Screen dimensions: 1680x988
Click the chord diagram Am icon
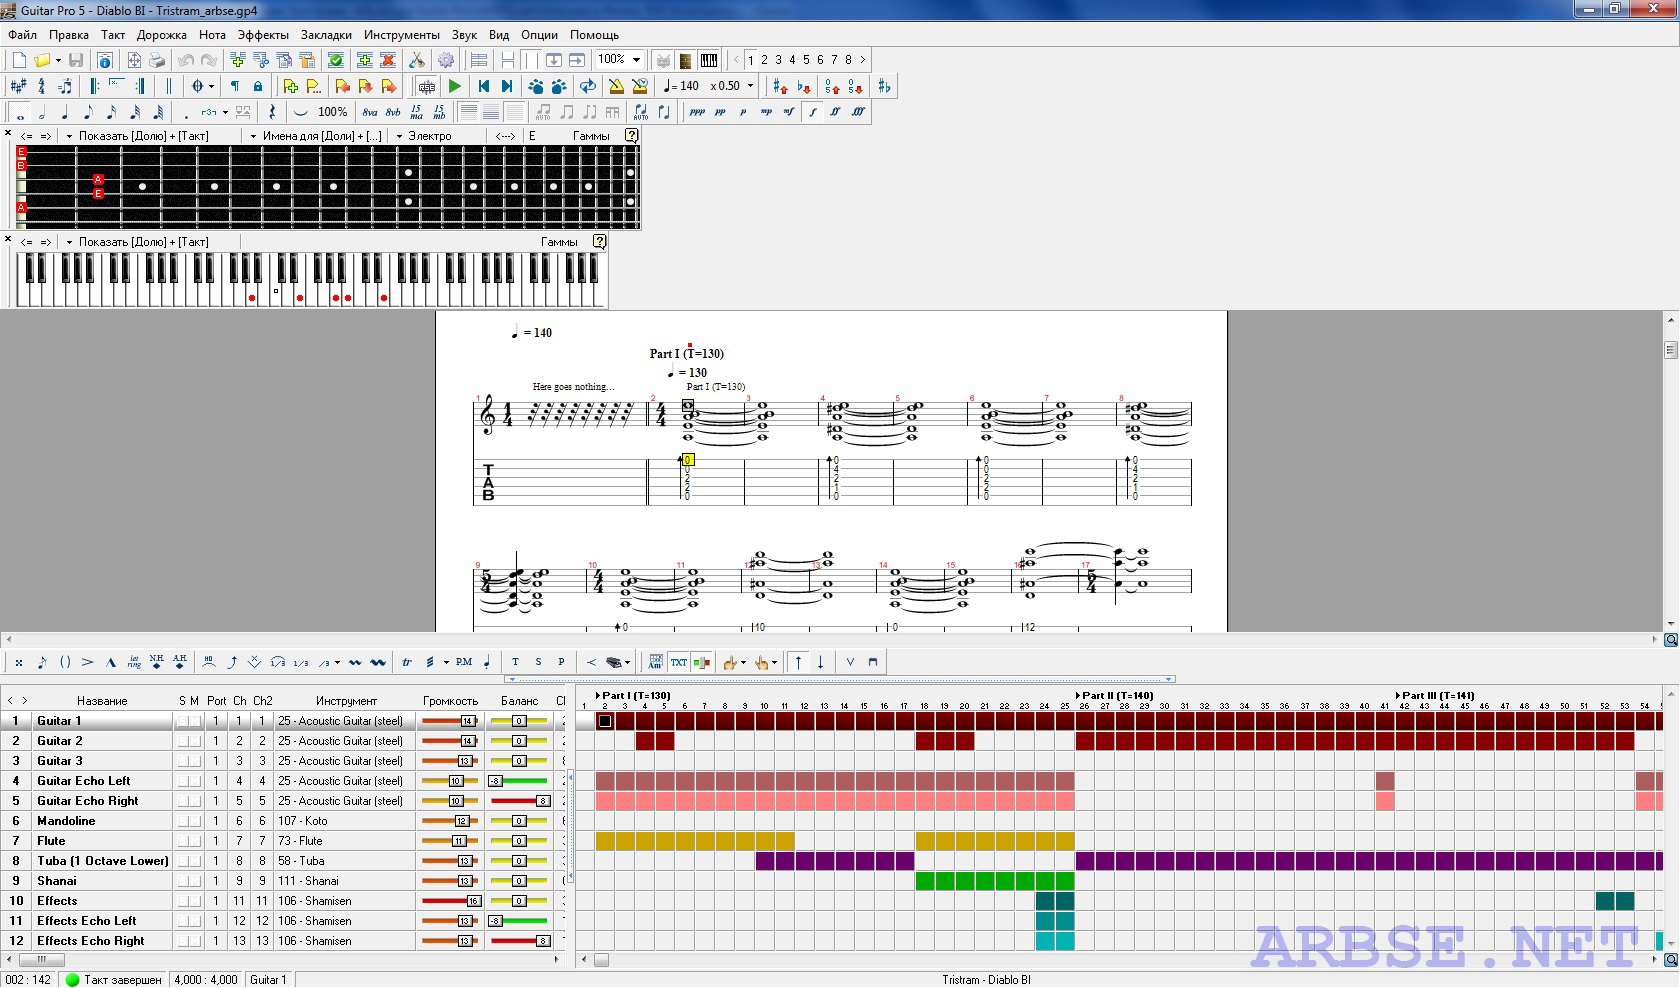[656, 662]
